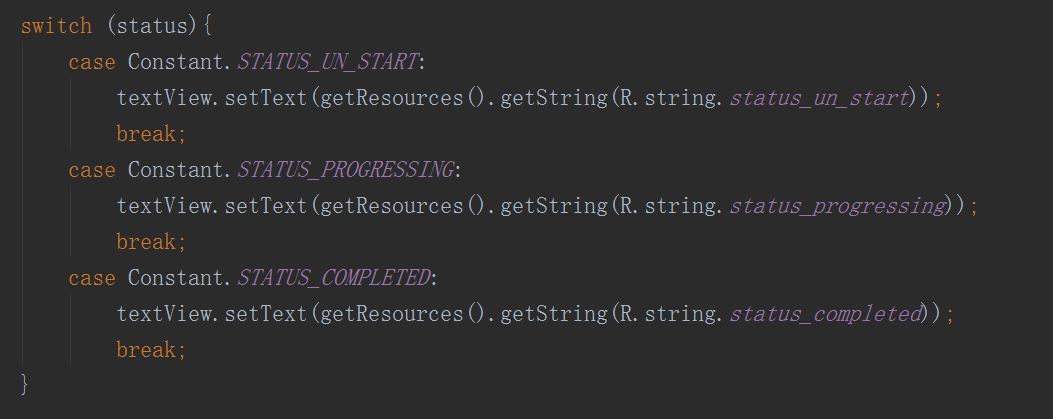Click the STATUS_PROGRESSING constant
Viewport: 1053px width, 419px height.
click(345, 170)
